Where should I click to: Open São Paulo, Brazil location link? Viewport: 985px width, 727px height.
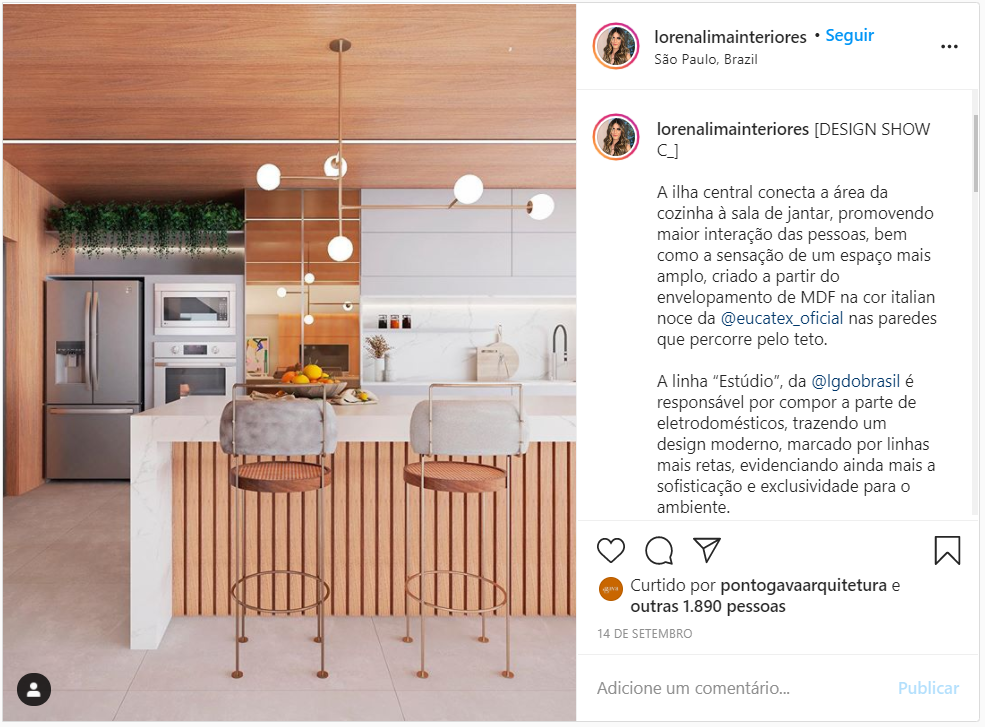(x=705, y=59)
